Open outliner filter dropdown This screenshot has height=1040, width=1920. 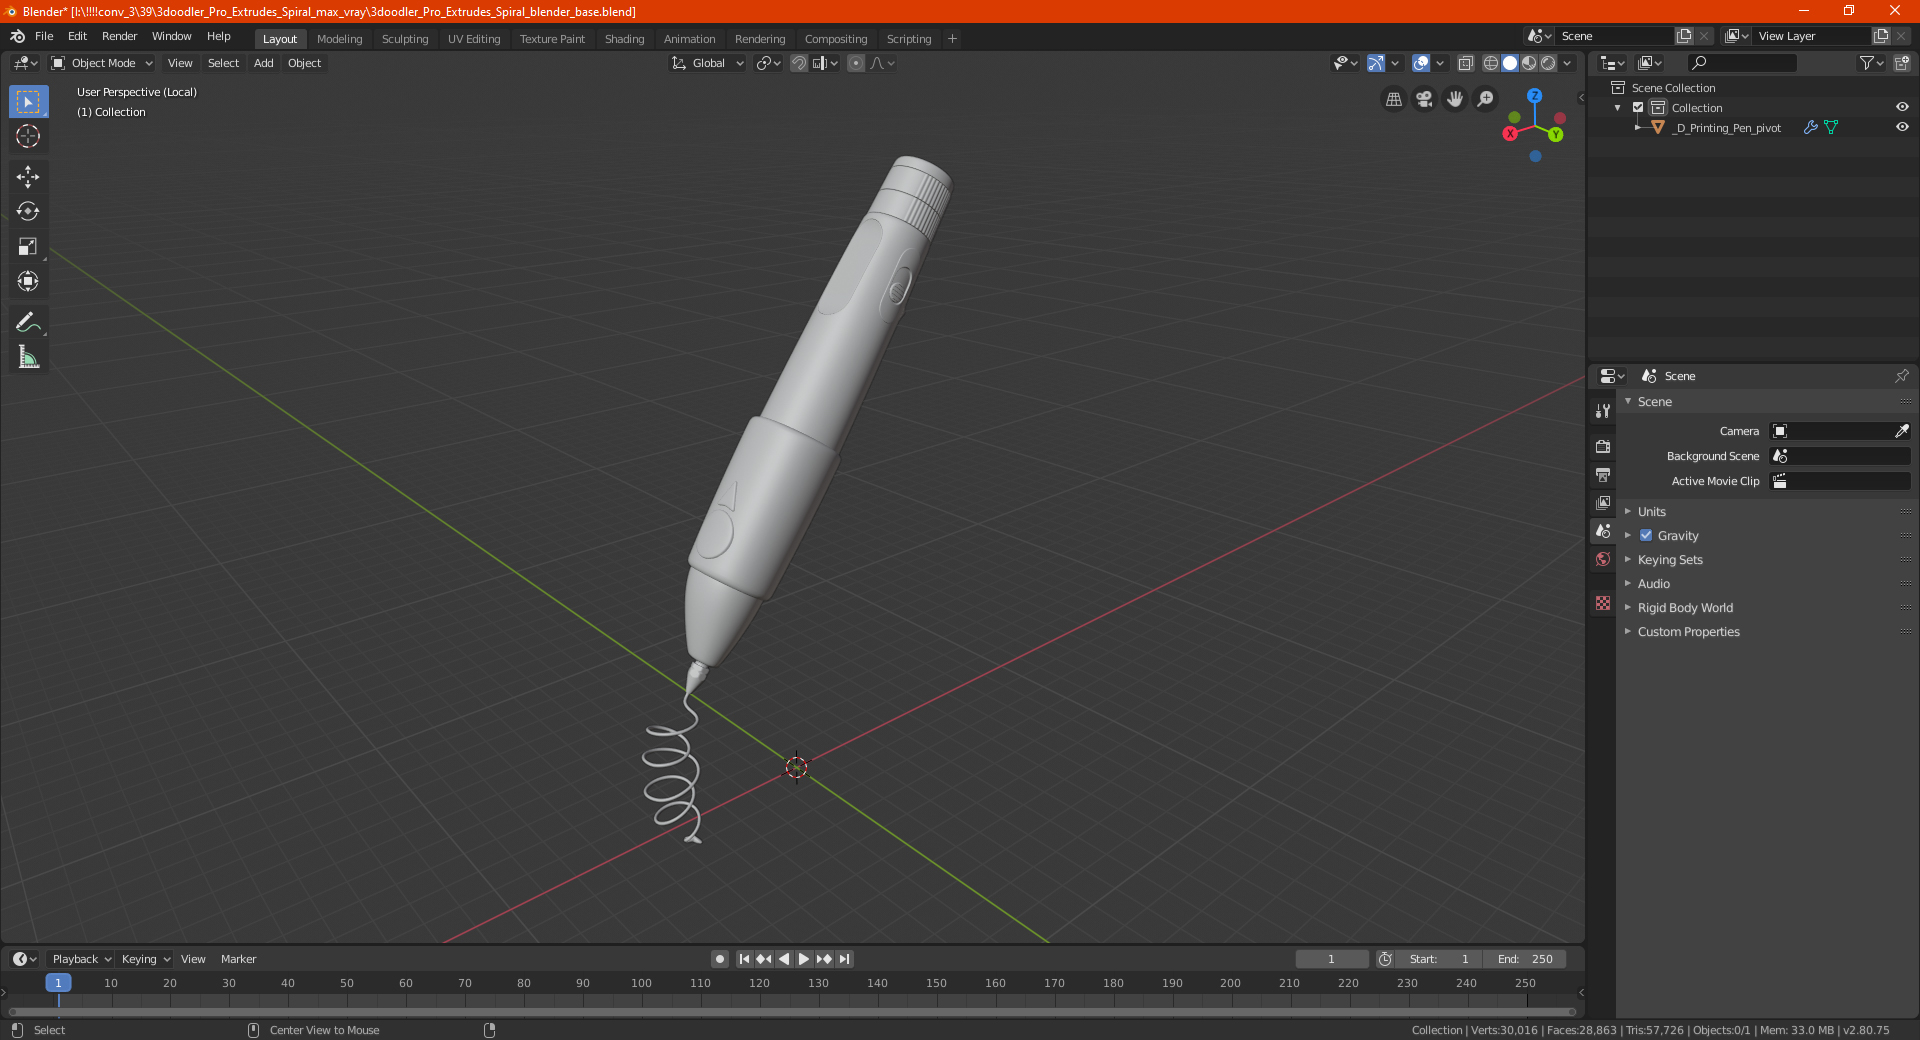tap(1871, 63)
